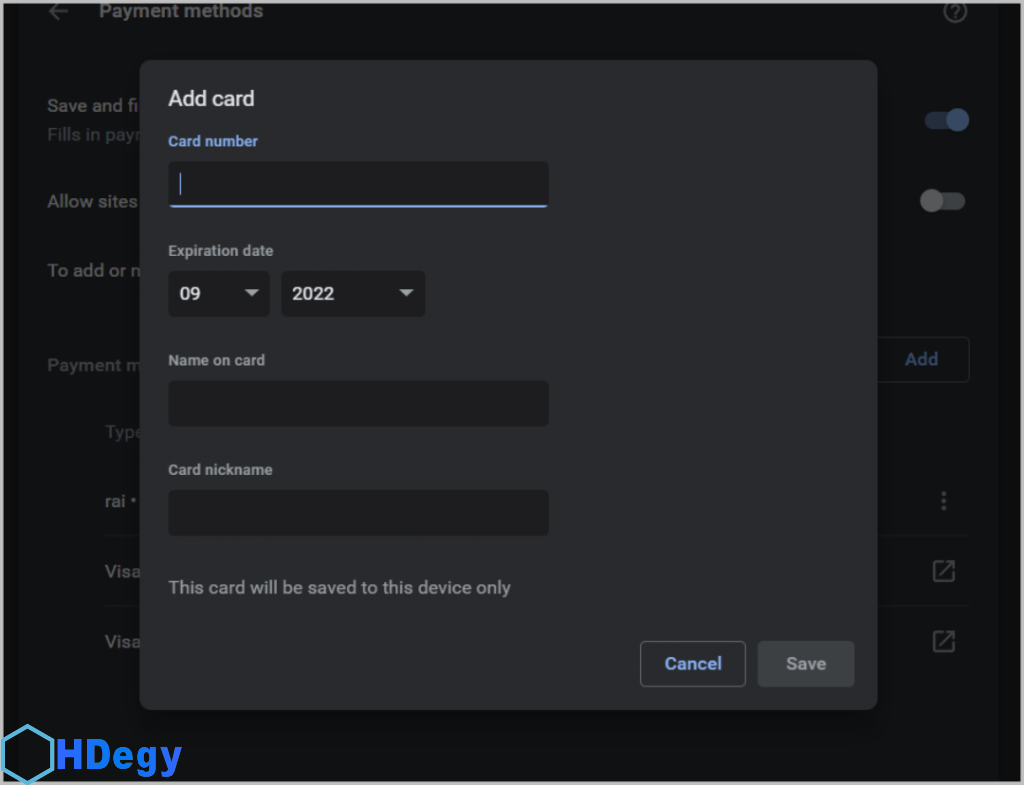Open the first Visa card's external link icon
The height and width of the screenshot is (785, 1024).
[943, 571]
